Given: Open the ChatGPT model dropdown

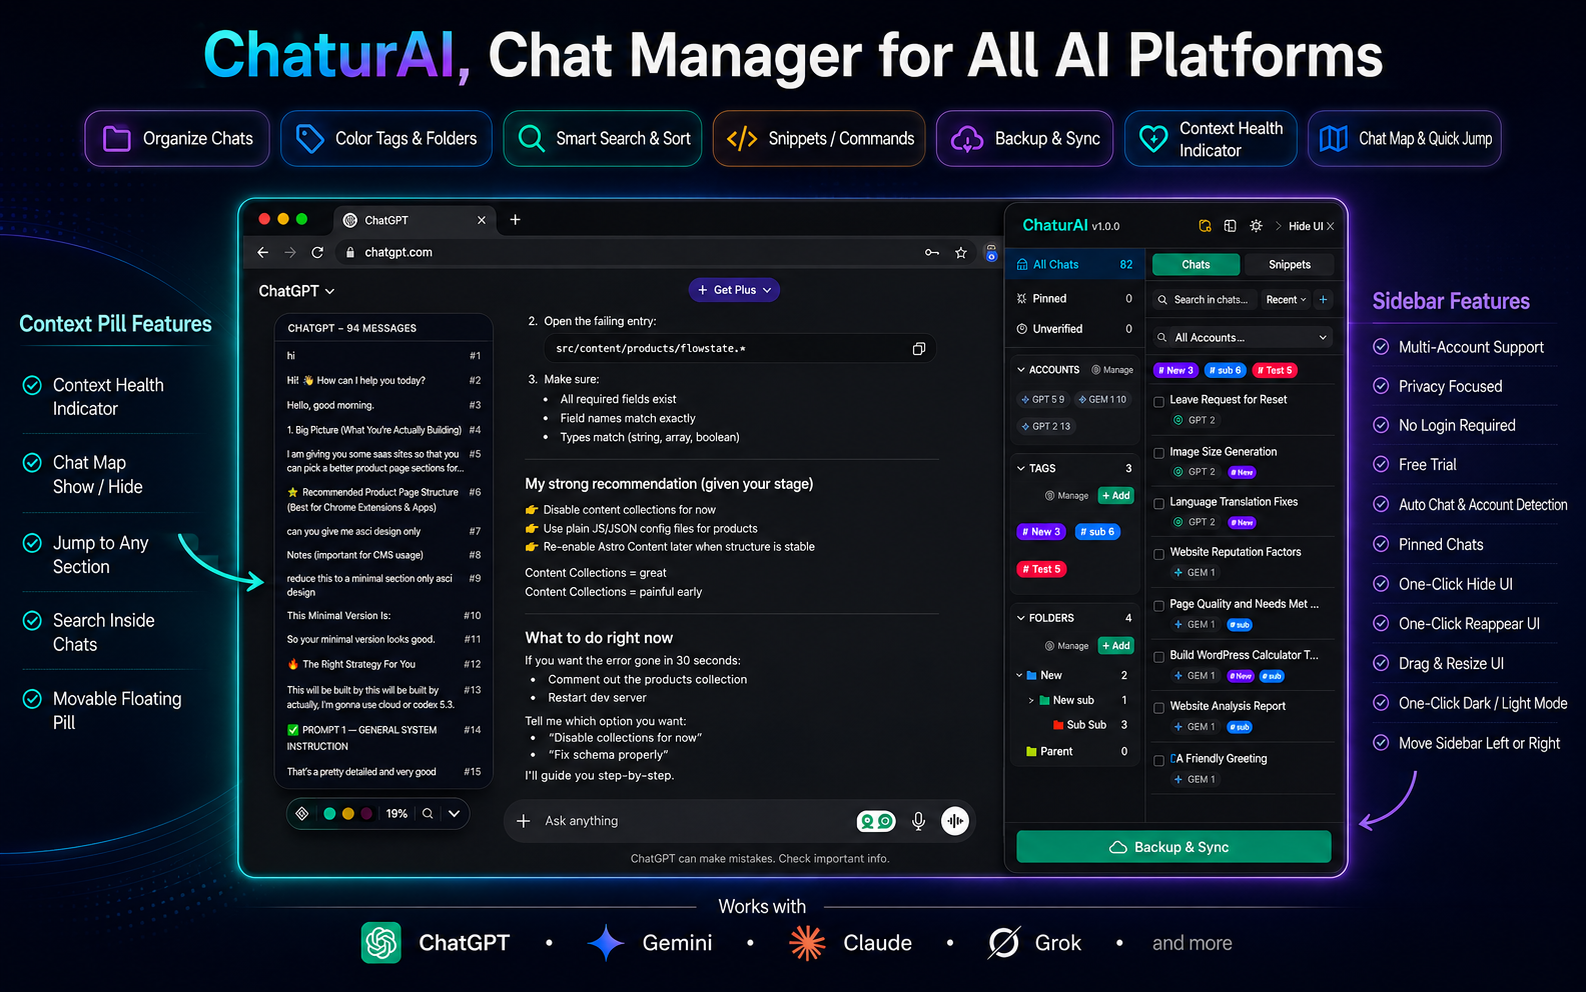Looking at the screenshot, I should click(x=296, y=291).
